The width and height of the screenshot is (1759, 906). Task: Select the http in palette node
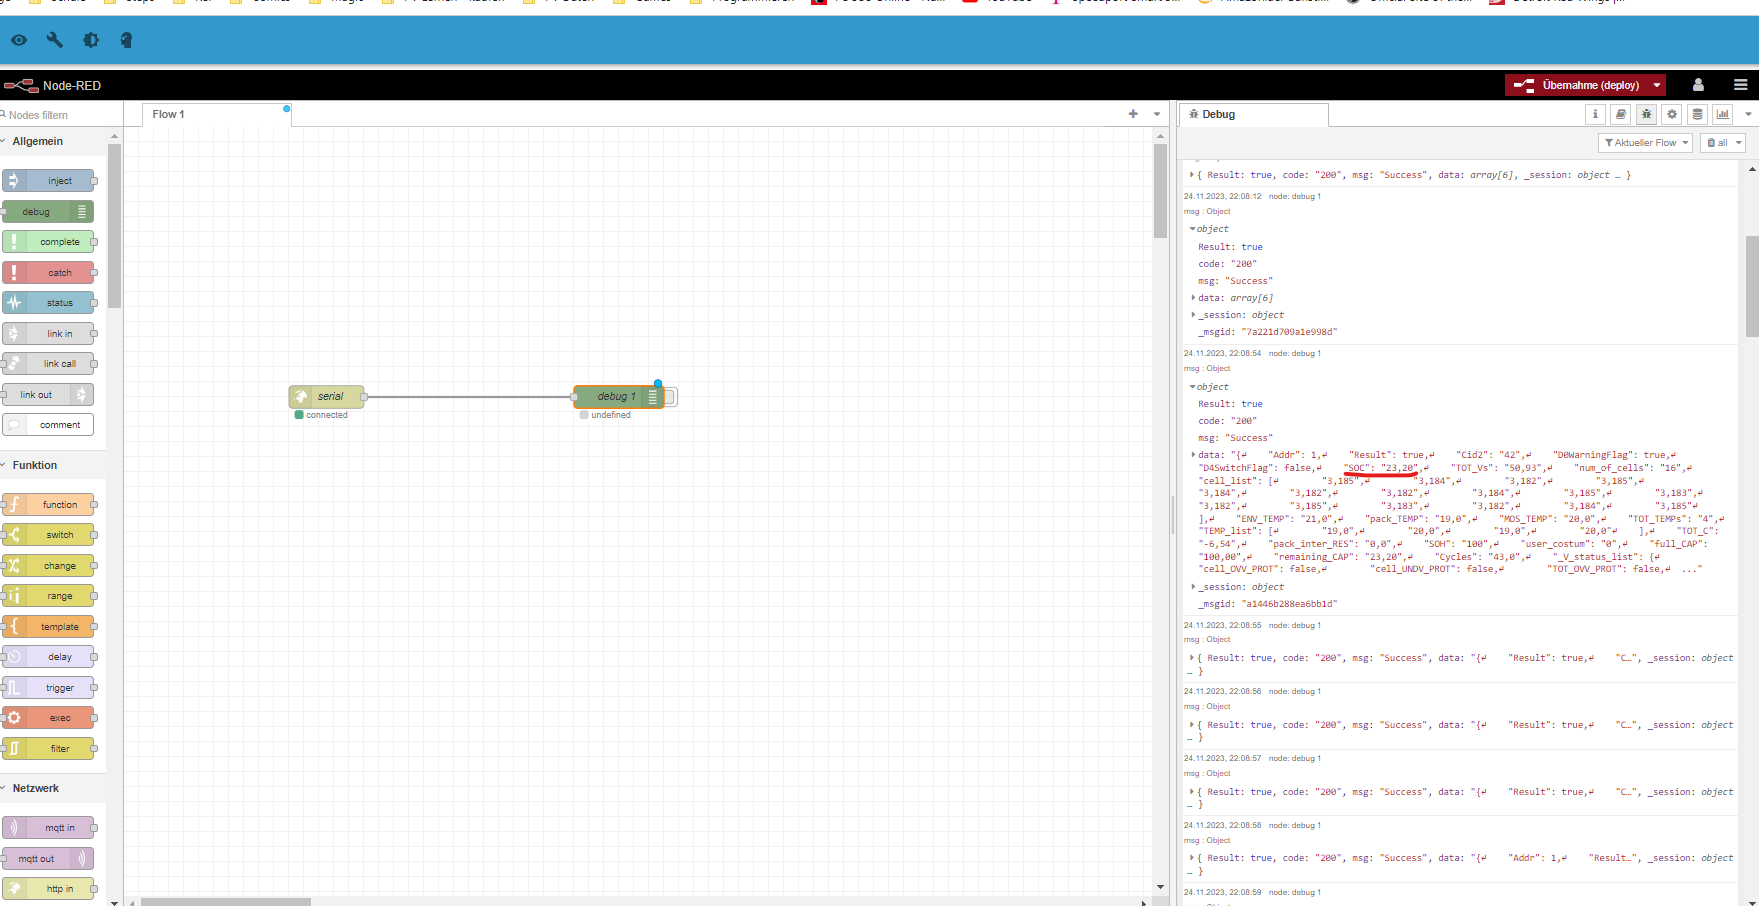[x=49, y=889]
